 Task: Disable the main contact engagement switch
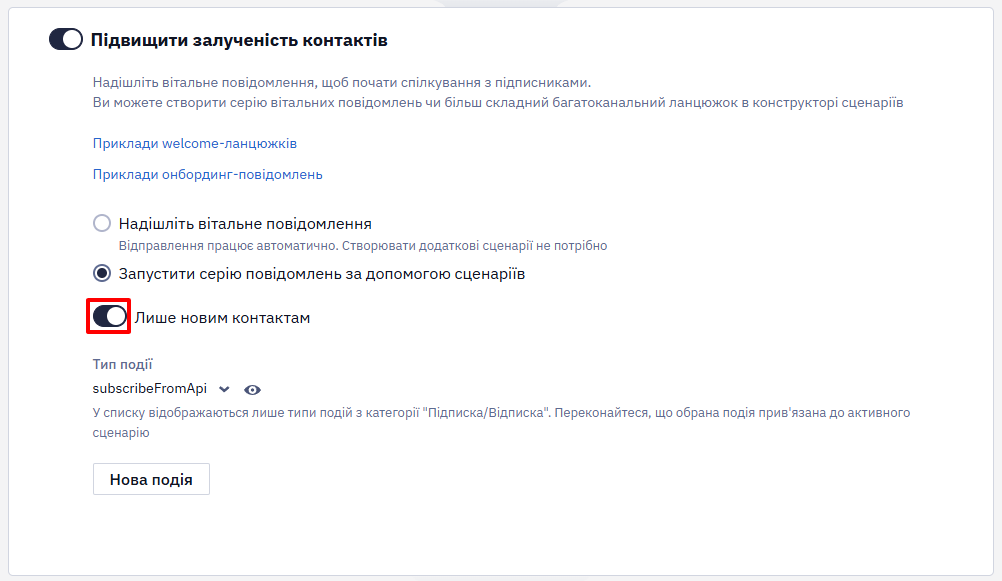click(66, 40)
